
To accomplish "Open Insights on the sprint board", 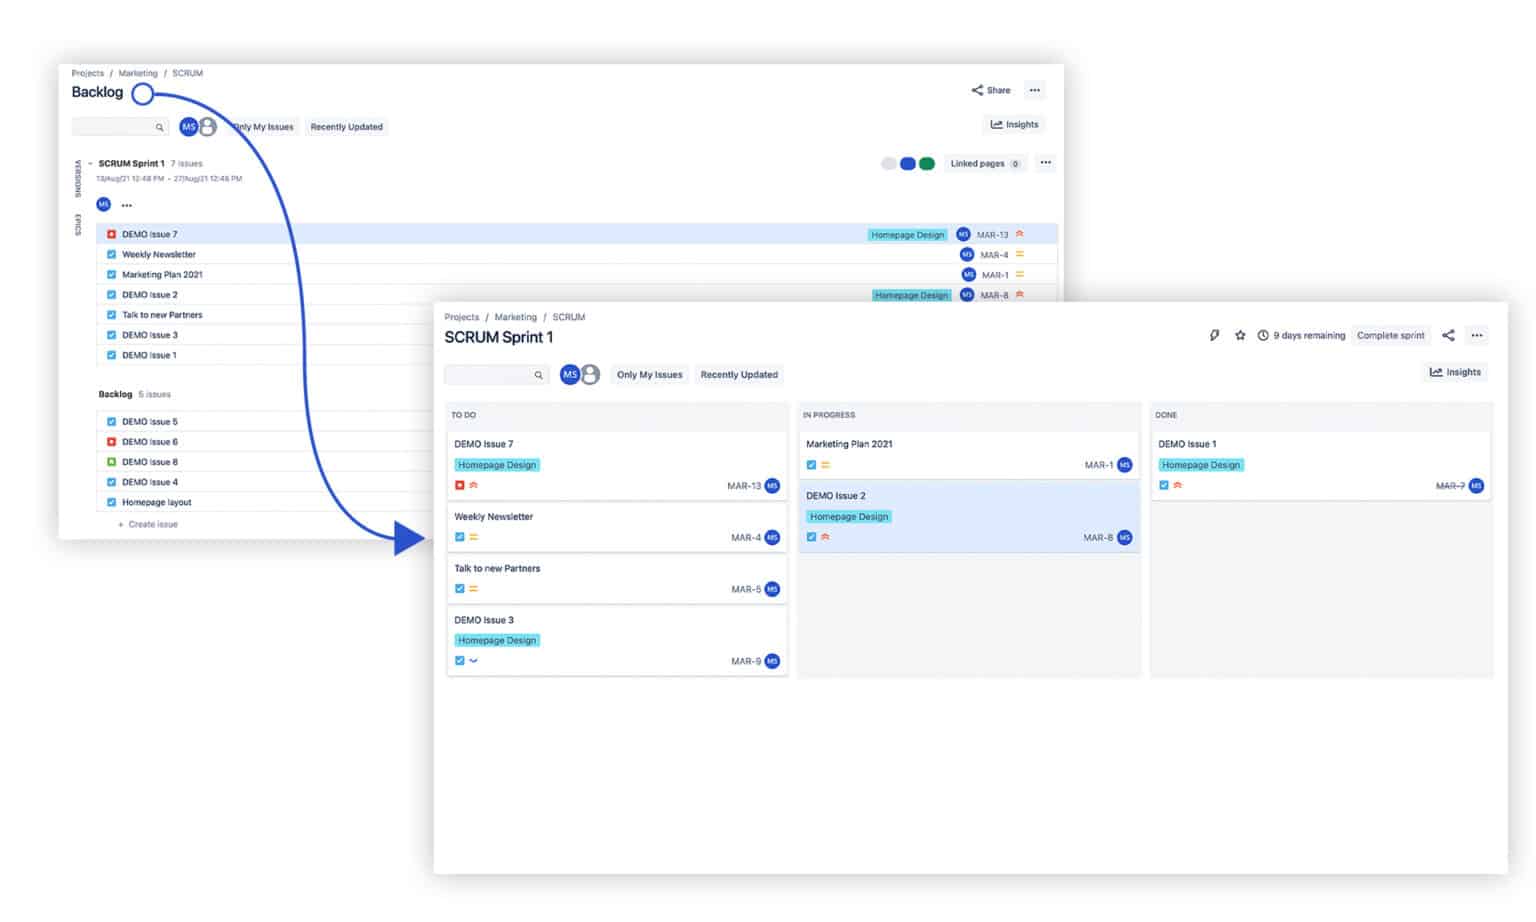I will click(1455, 372).
